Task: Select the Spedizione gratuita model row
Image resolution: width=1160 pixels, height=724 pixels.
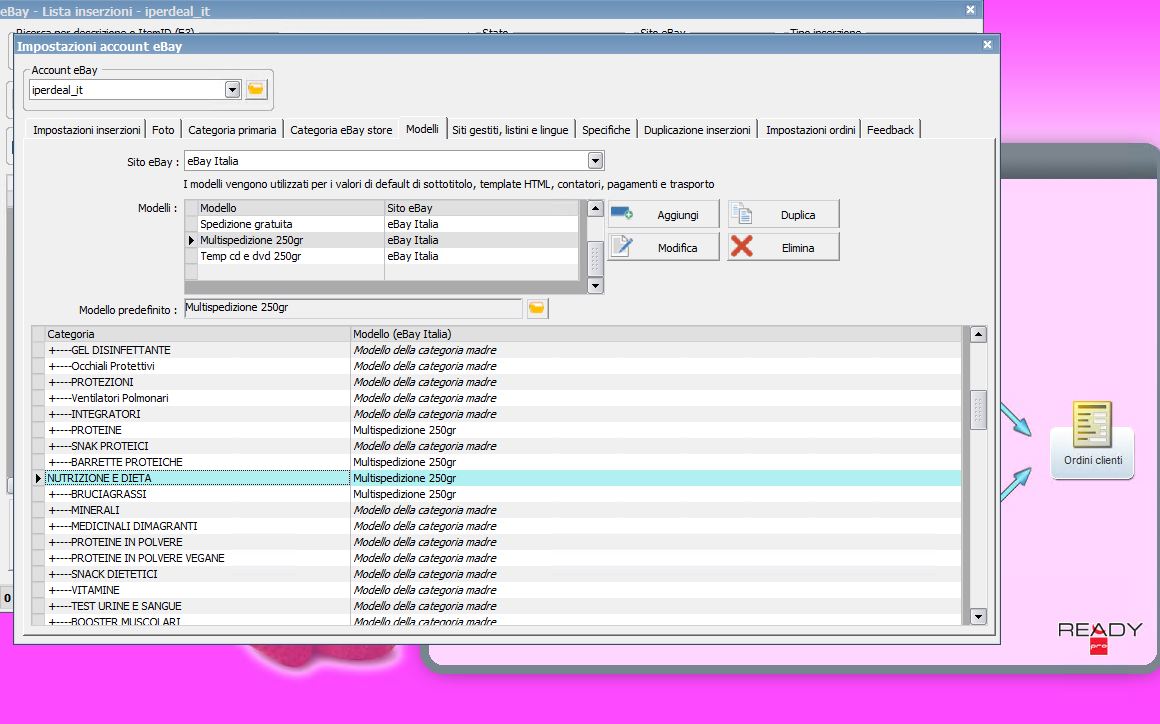Action: pos(381,224)
